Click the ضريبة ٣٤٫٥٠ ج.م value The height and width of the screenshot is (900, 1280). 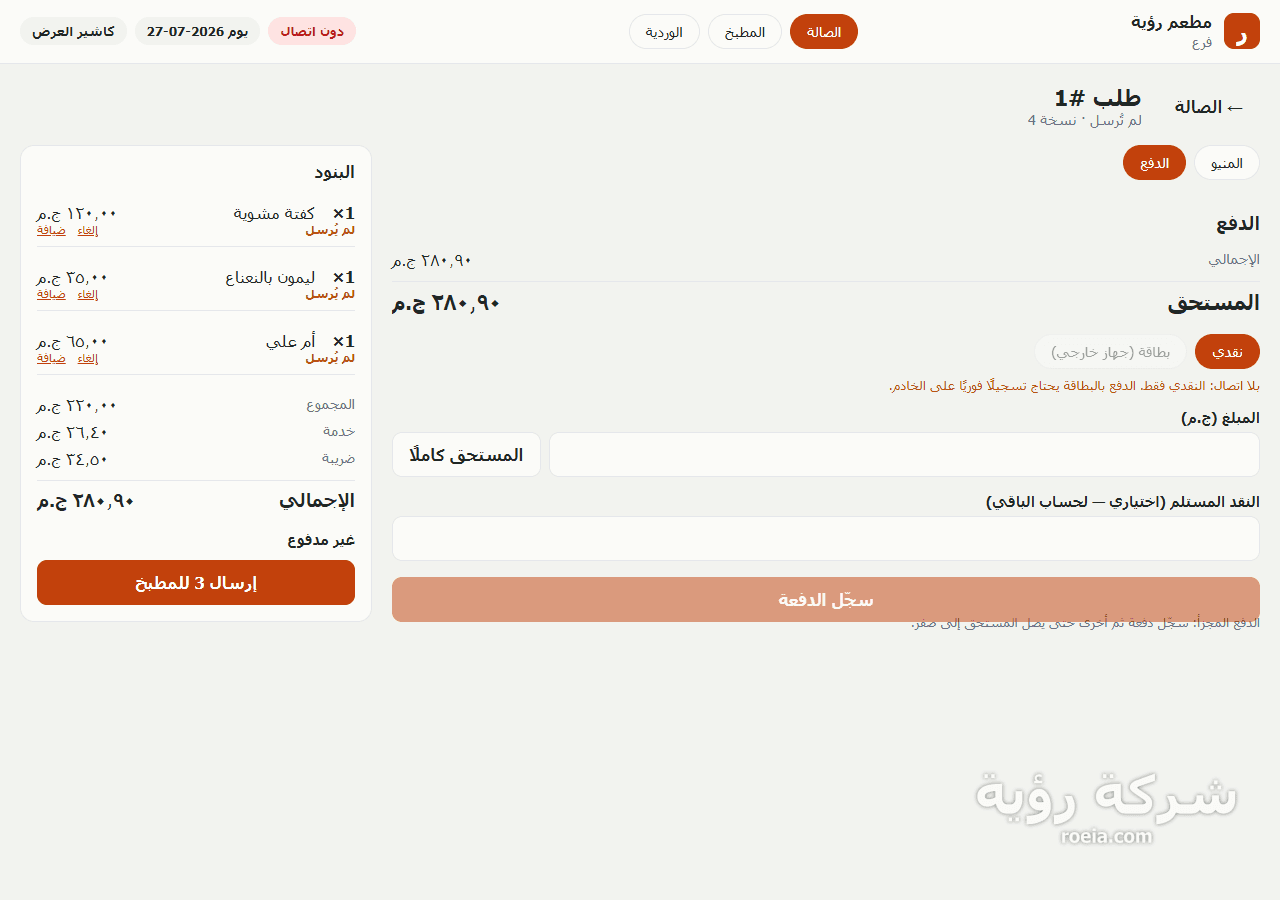73,459
